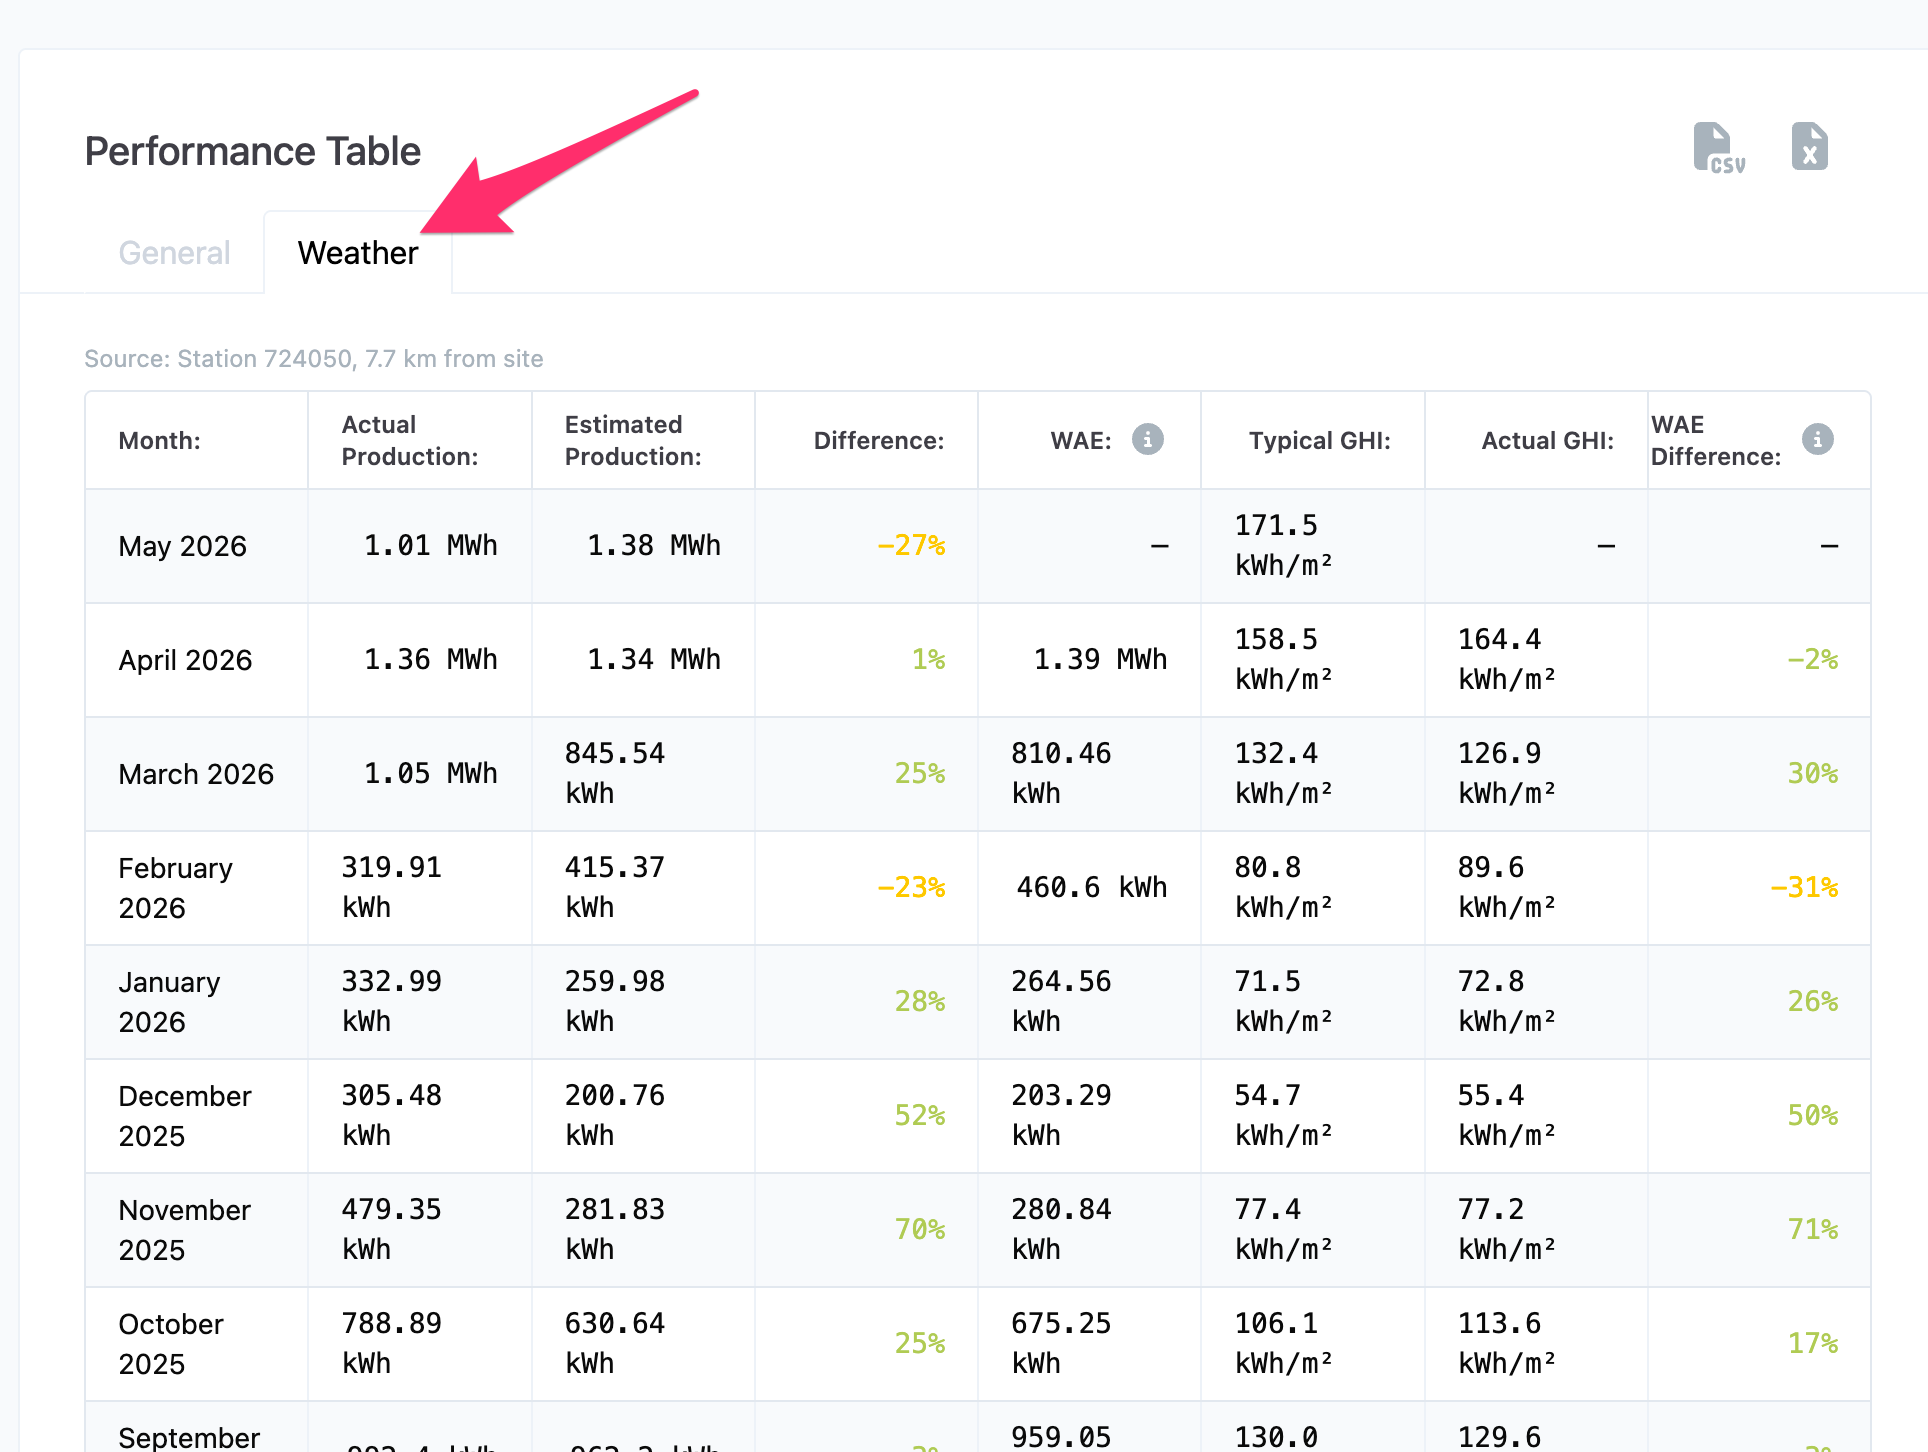Click the Estimated Production column header
The width and height of the screenshot is (1928, 1452).
[x=633, y=441]
